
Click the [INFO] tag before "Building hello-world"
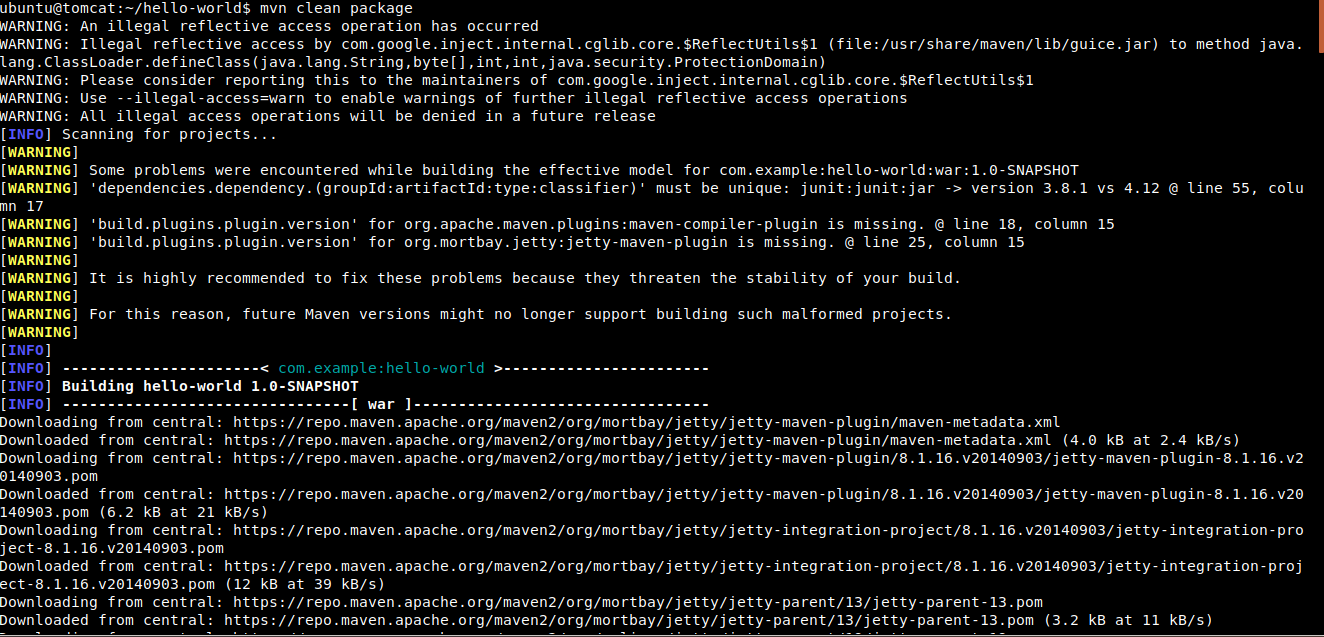[26, 386]
